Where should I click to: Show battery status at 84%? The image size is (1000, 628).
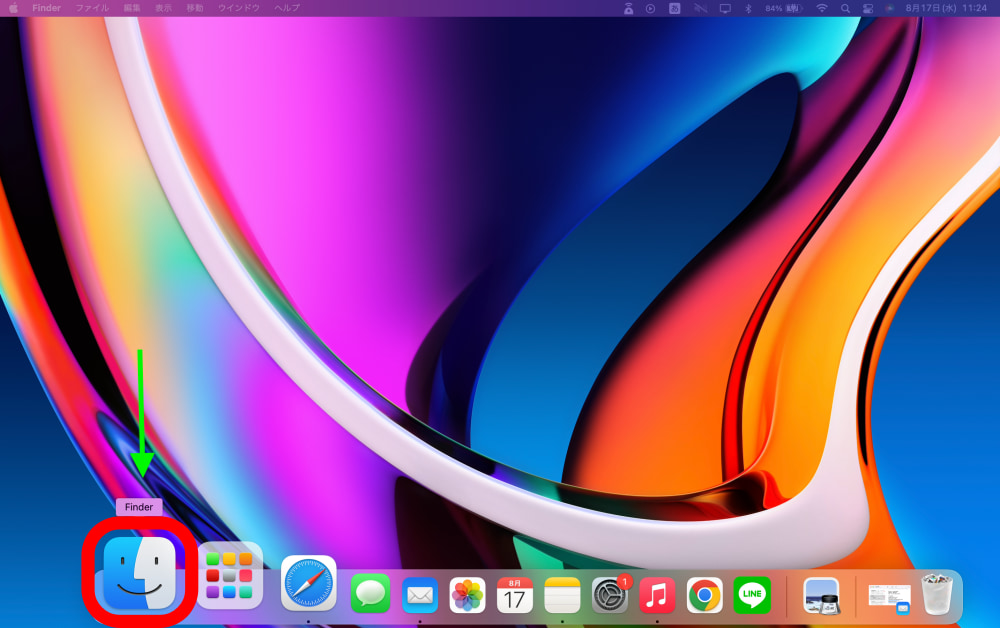[783, 8]
